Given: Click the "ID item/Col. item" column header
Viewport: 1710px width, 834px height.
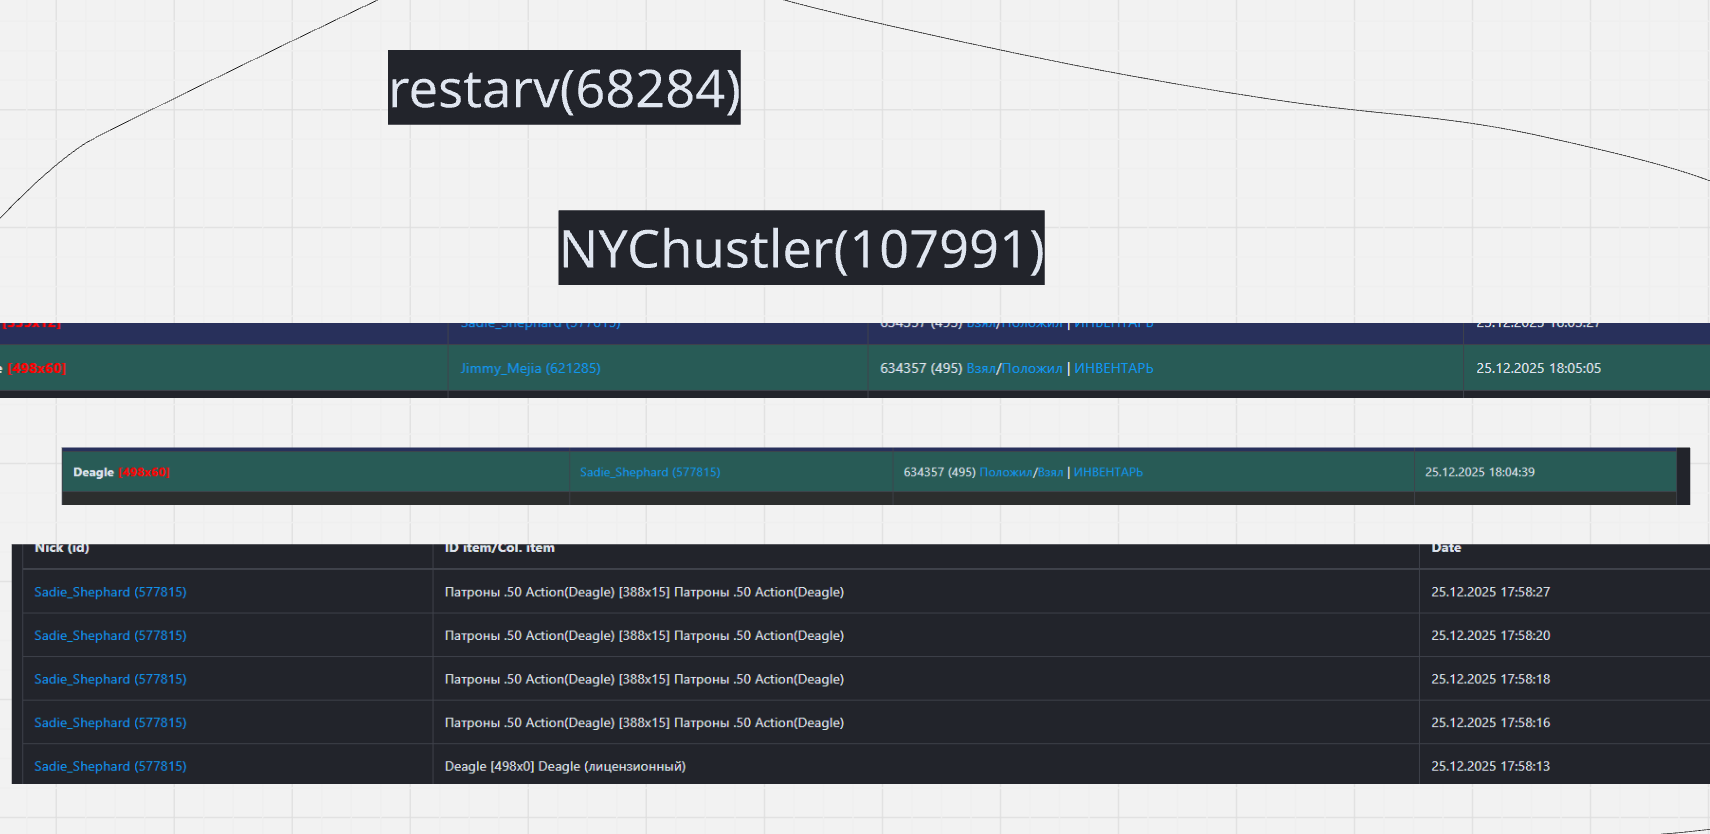Looking at the screenshot, I should tap(499, 549).
